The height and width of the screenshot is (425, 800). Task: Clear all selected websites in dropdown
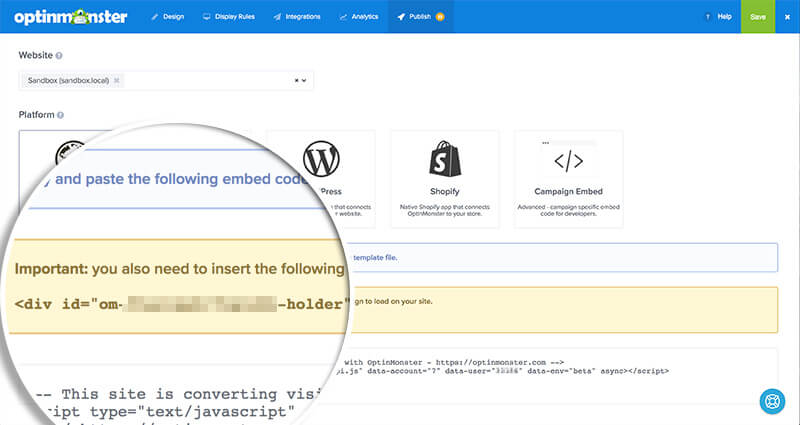(296, 81)
